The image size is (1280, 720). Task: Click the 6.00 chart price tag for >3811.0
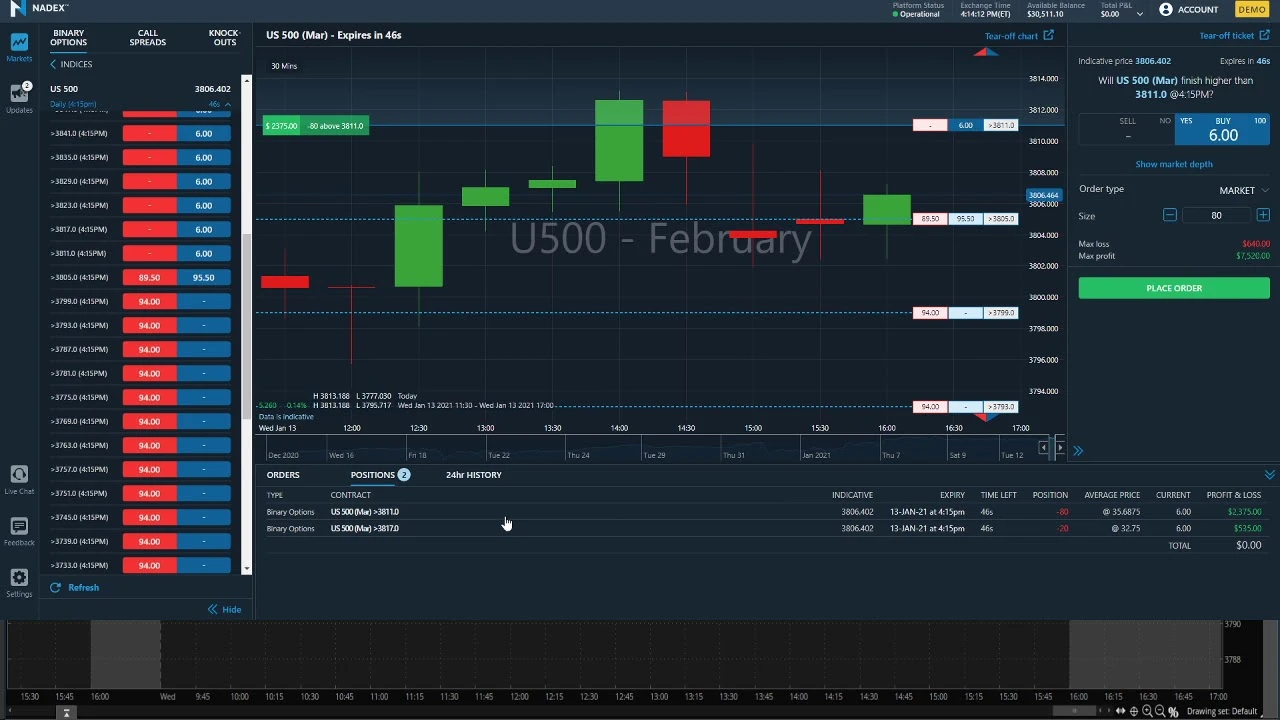(x=965, y=126)
